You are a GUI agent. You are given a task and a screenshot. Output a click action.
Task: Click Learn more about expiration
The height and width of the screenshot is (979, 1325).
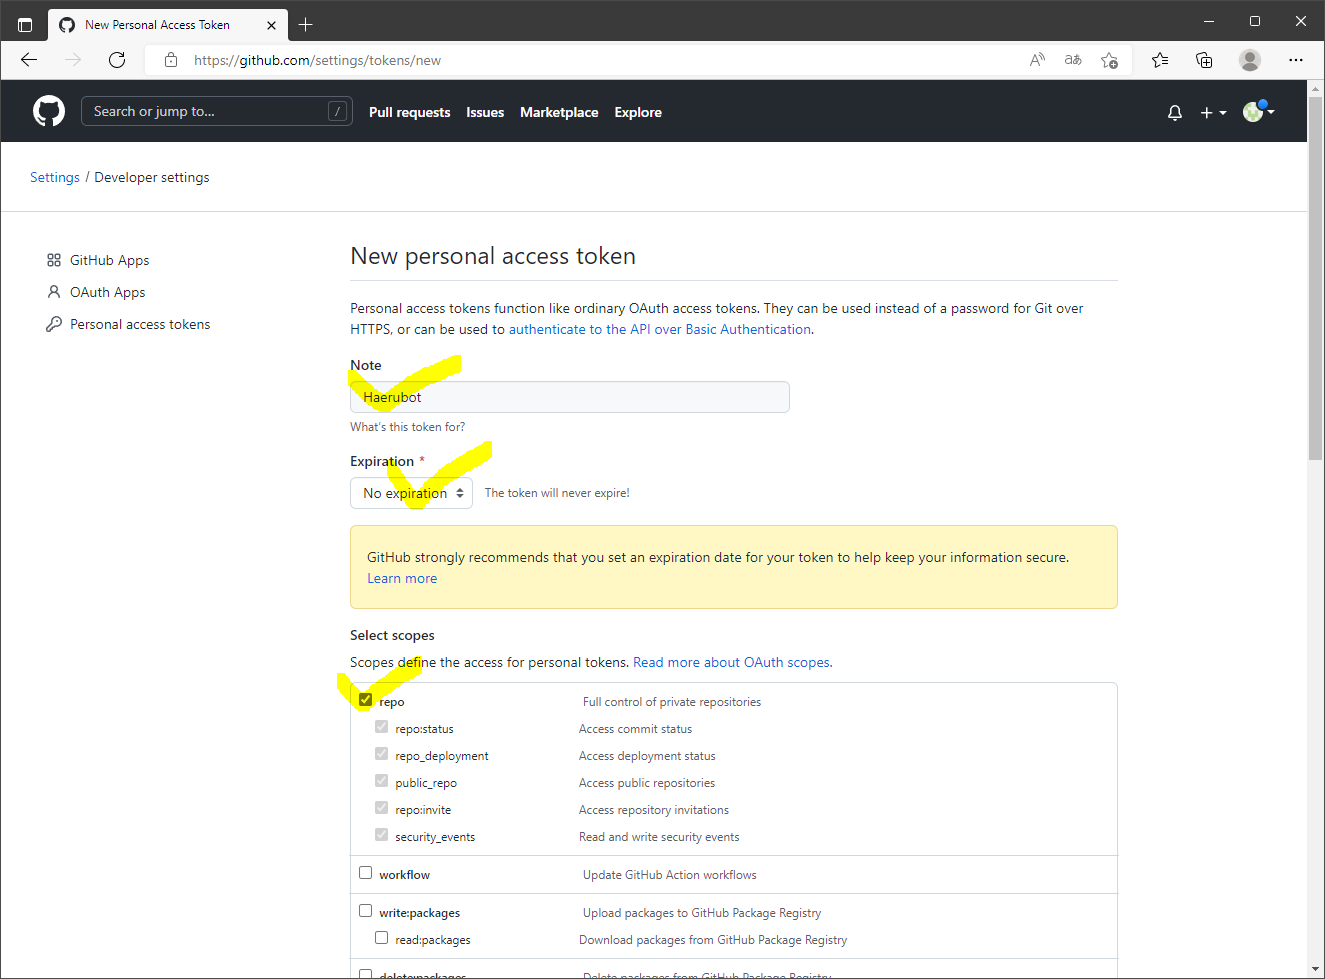(x=402, y=578)
